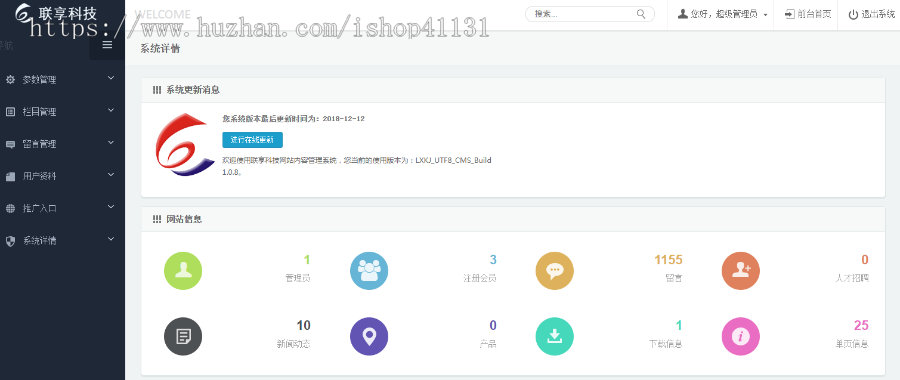Viewport: 900px width, 380px height.
Task: Click the 新闻动态 count 10
Action: click(x=304, y=325)
